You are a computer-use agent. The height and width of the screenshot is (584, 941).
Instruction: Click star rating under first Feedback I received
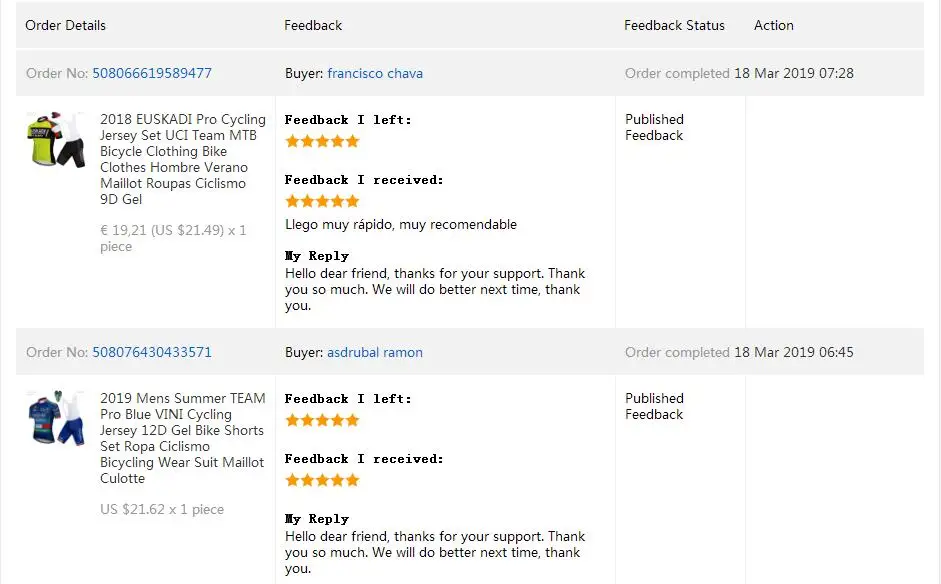[322, 201]
